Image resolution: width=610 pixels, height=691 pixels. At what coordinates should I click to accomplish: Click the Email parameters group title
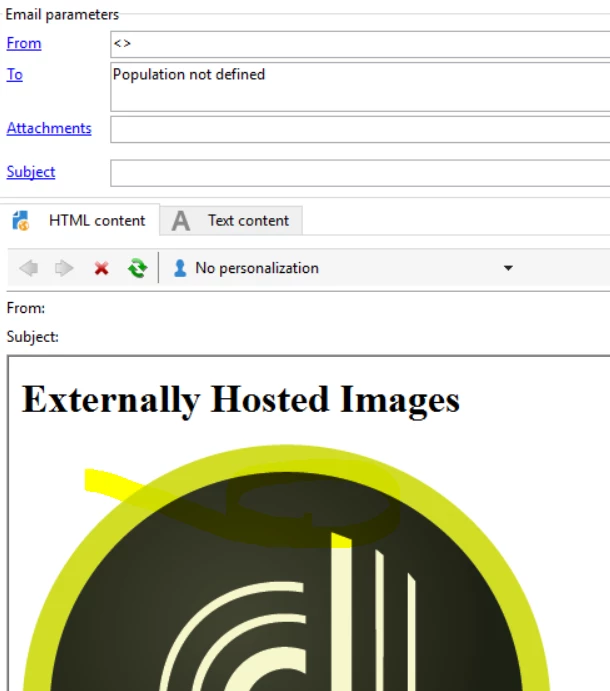62,15
